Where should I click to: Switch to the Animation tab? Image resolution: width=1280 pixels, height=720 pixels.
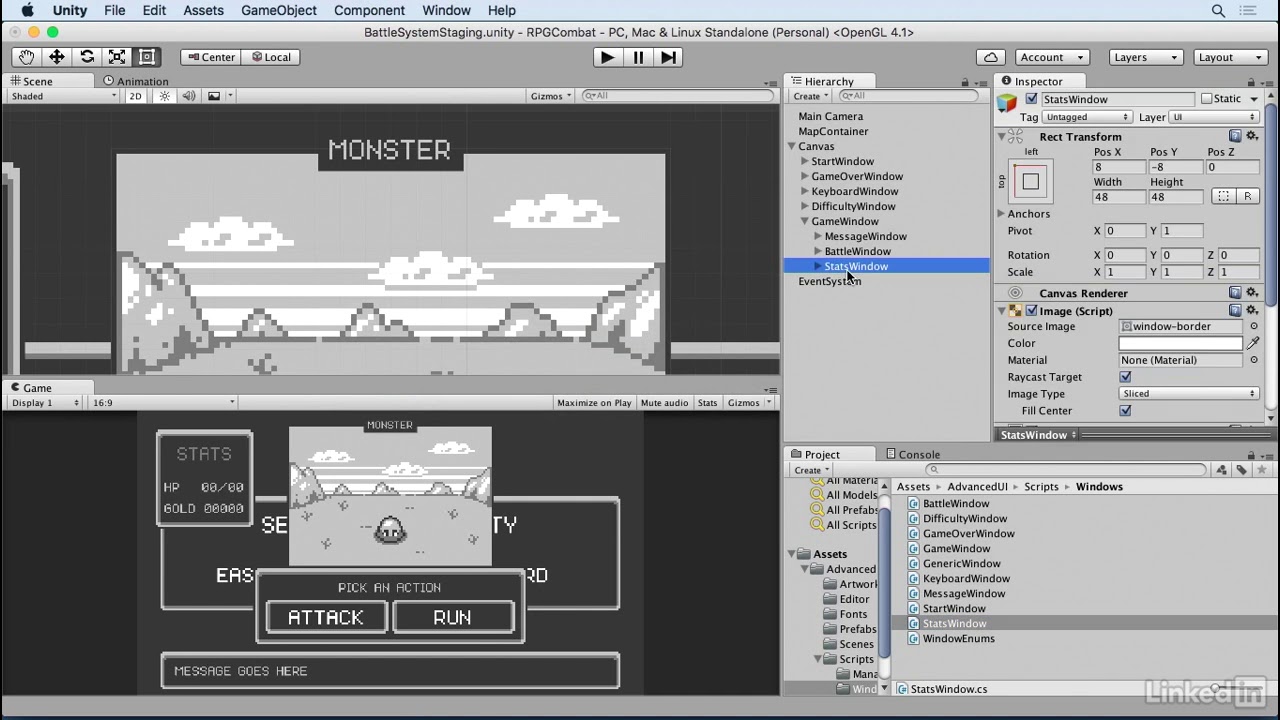click(136, 81)
